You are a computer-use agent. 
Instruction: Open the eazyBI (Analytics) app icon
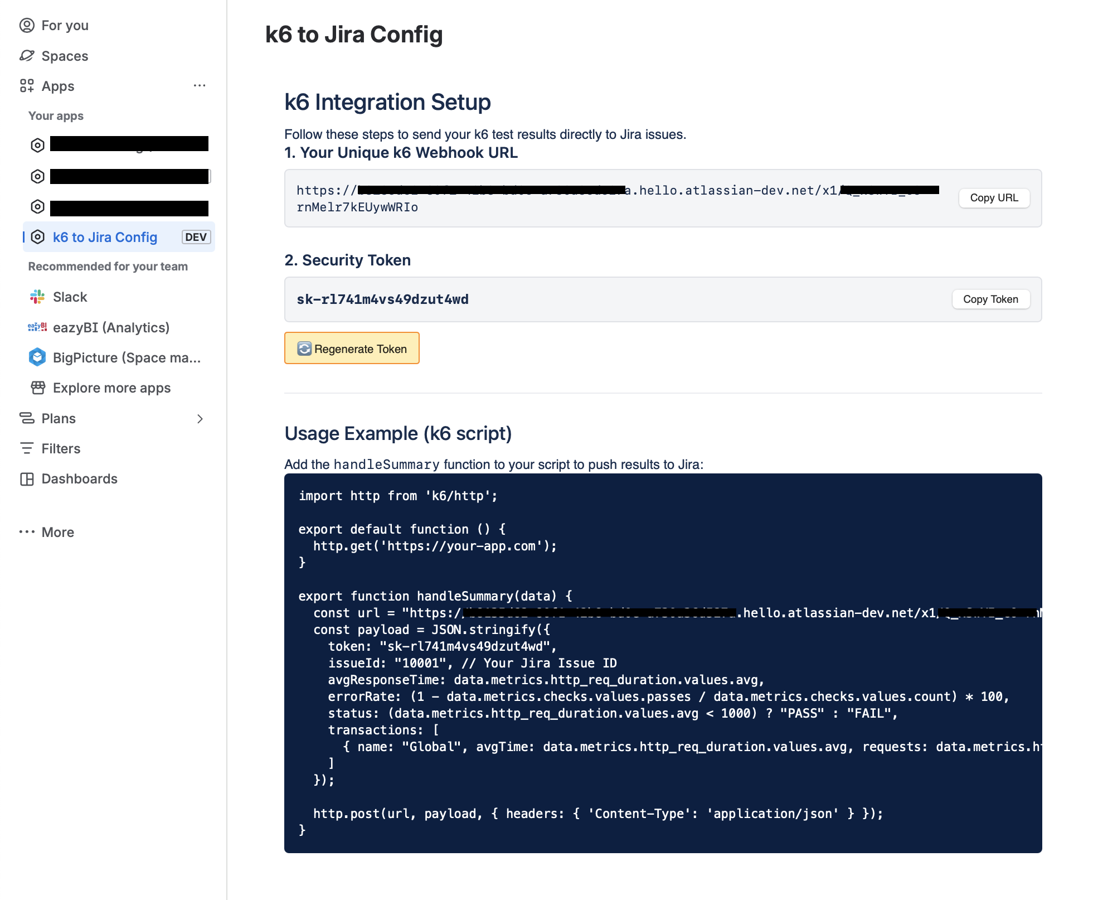click(36, 327)
